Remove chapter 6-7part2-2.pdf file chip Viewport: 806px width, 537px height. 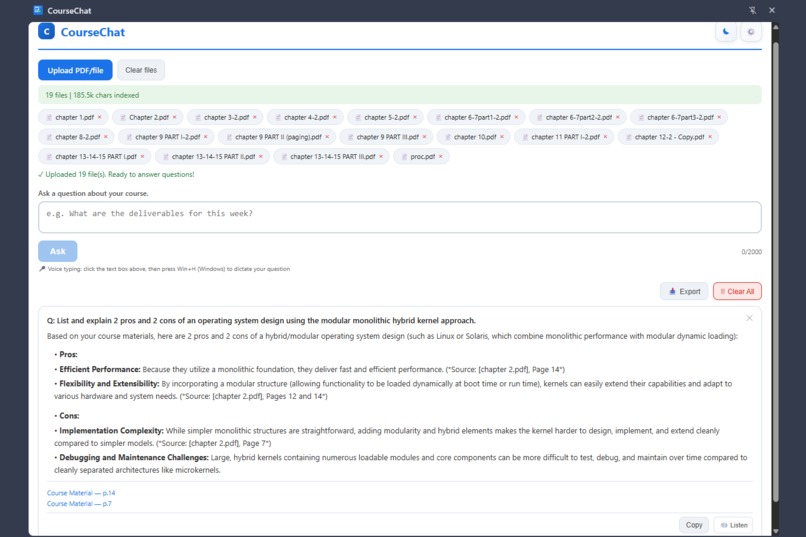click(x=617, y=118)
